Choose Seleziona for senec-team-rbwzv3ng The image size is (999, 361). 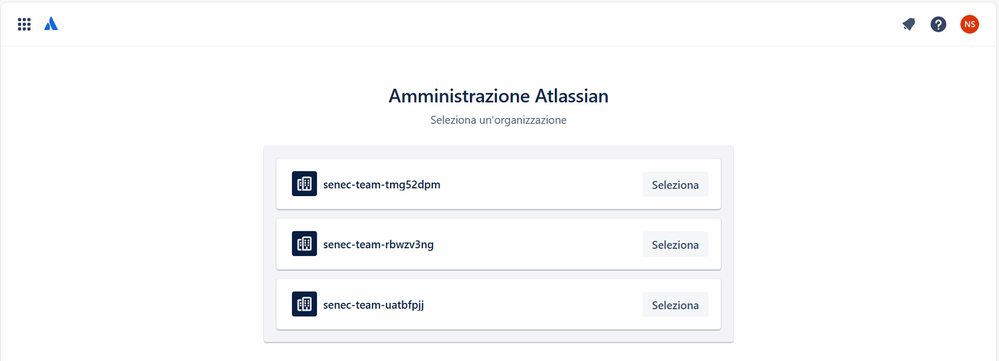(675, 244)
